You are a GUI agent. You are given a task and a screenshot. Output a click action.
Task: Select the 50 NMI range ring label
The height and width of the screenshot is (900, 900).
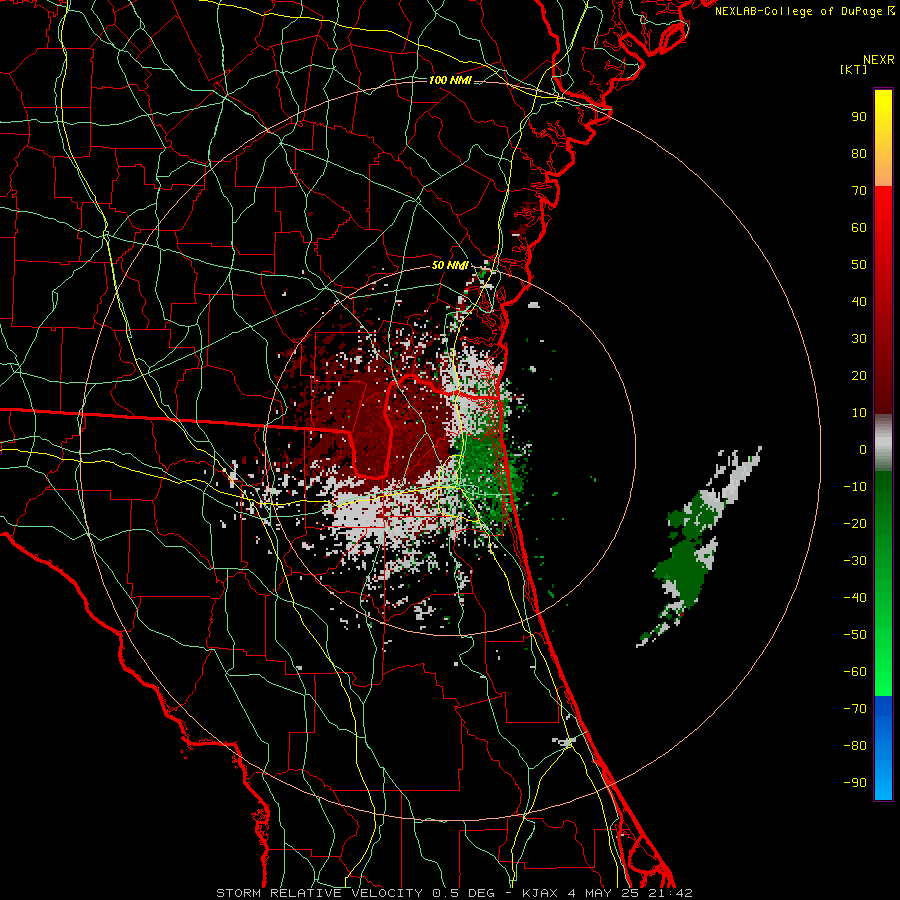[450, 265]
